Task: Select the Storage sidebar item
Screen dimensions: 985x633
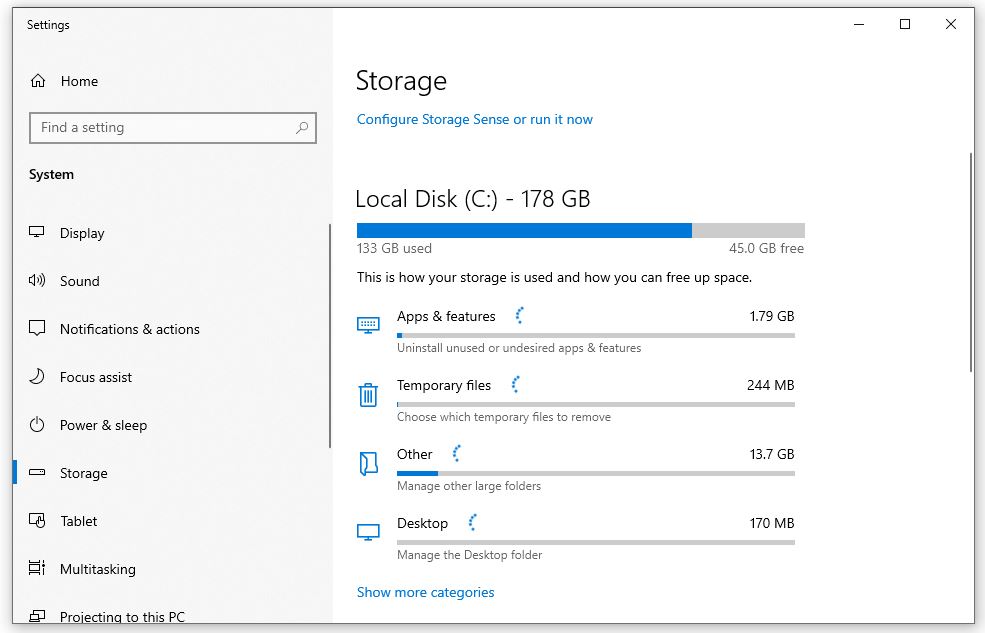Action: [x=172, y=473]
